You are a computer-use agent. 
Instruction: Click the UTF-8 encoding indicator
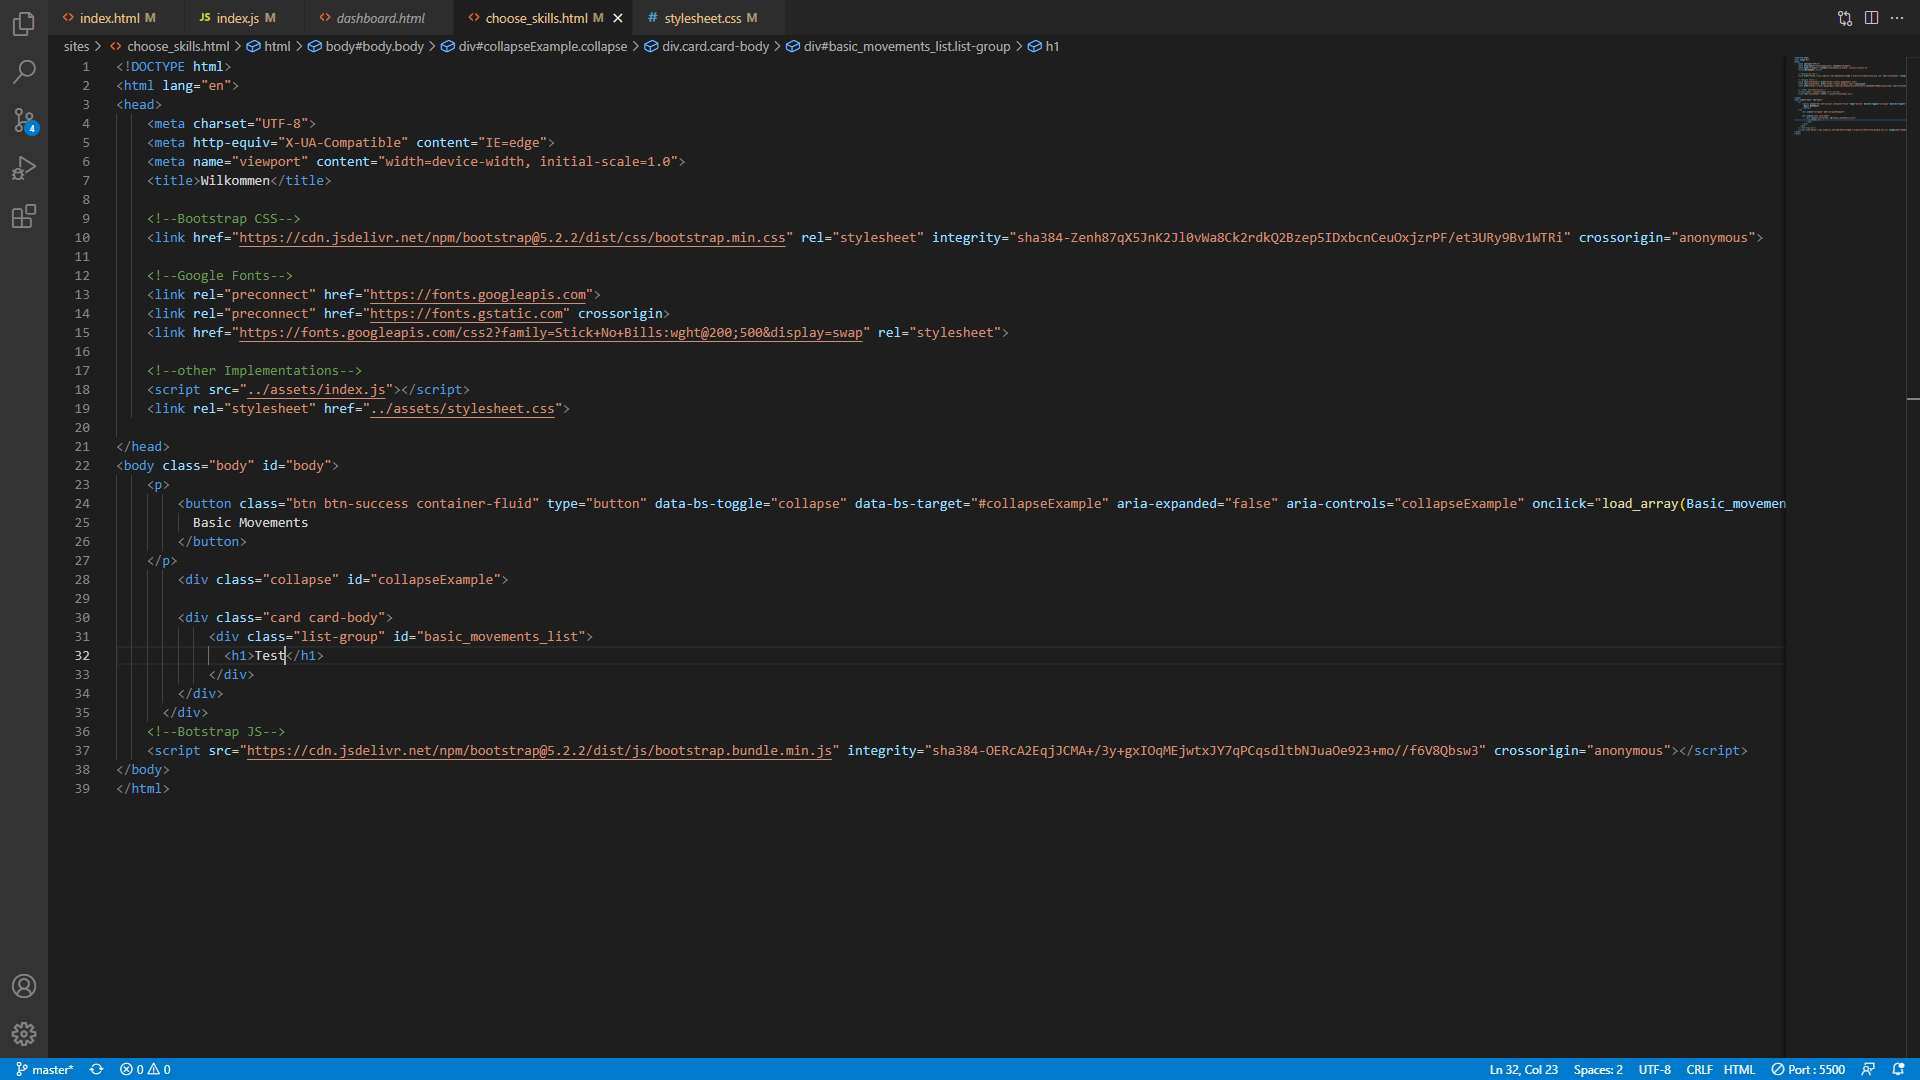[1654, 1069]
